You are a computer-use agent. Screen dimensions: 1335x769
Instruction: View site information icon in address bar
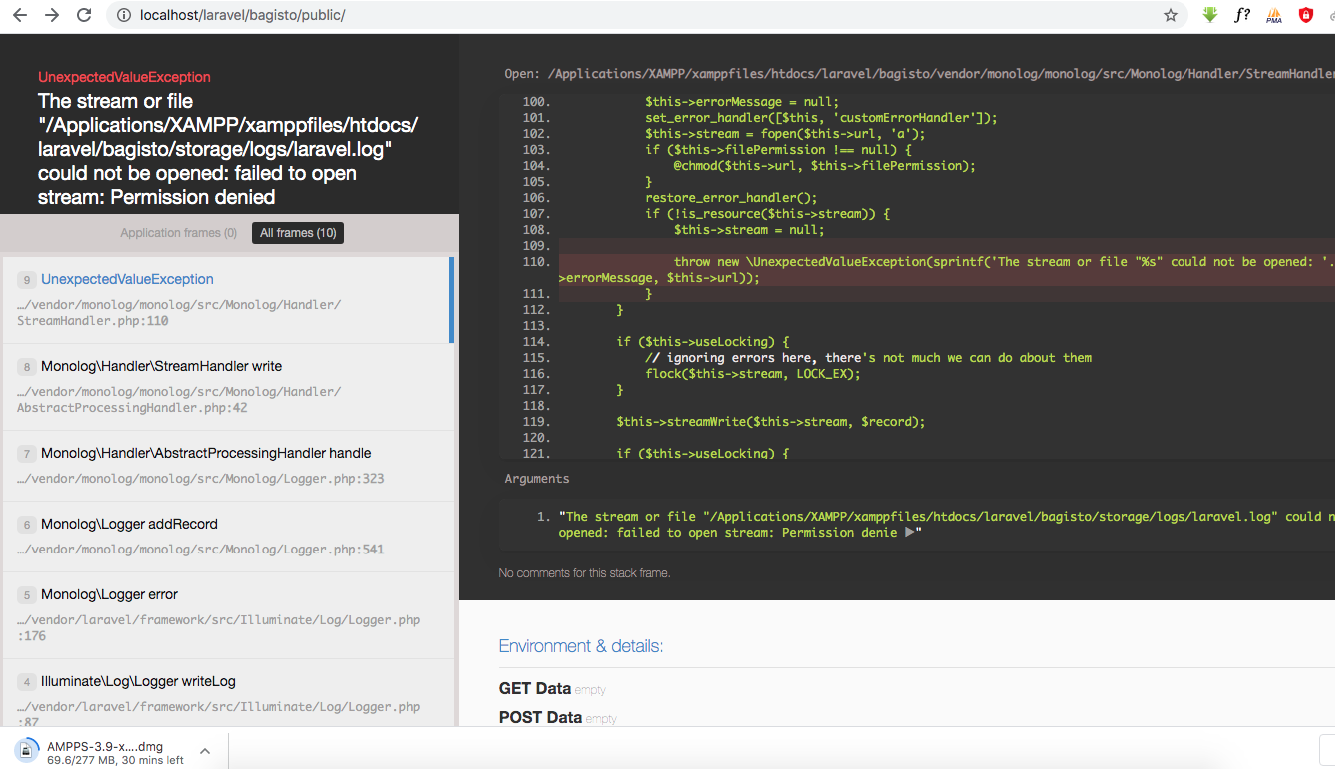(x=124, y=15)
